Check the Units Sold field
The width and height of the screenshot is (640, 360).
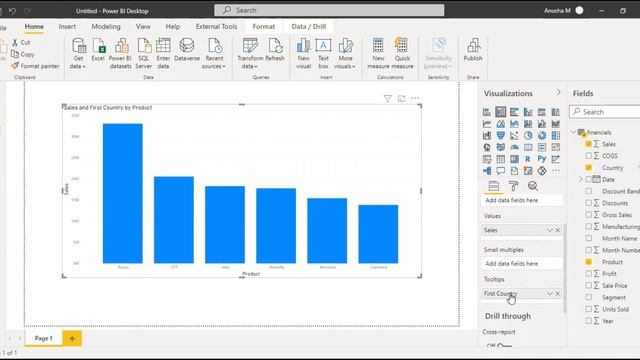(x=589, y=309)
